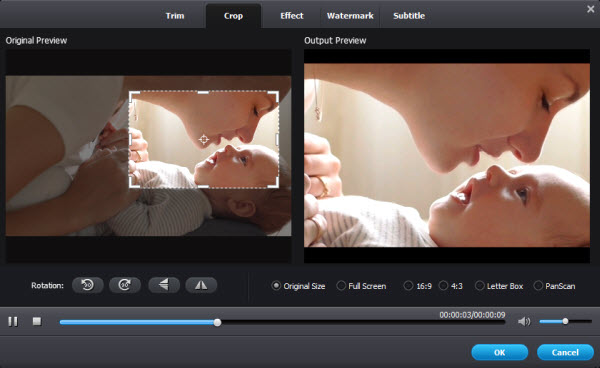
Task: Pause the video playback
Action: pyautogui.click(x=13, y=321)
